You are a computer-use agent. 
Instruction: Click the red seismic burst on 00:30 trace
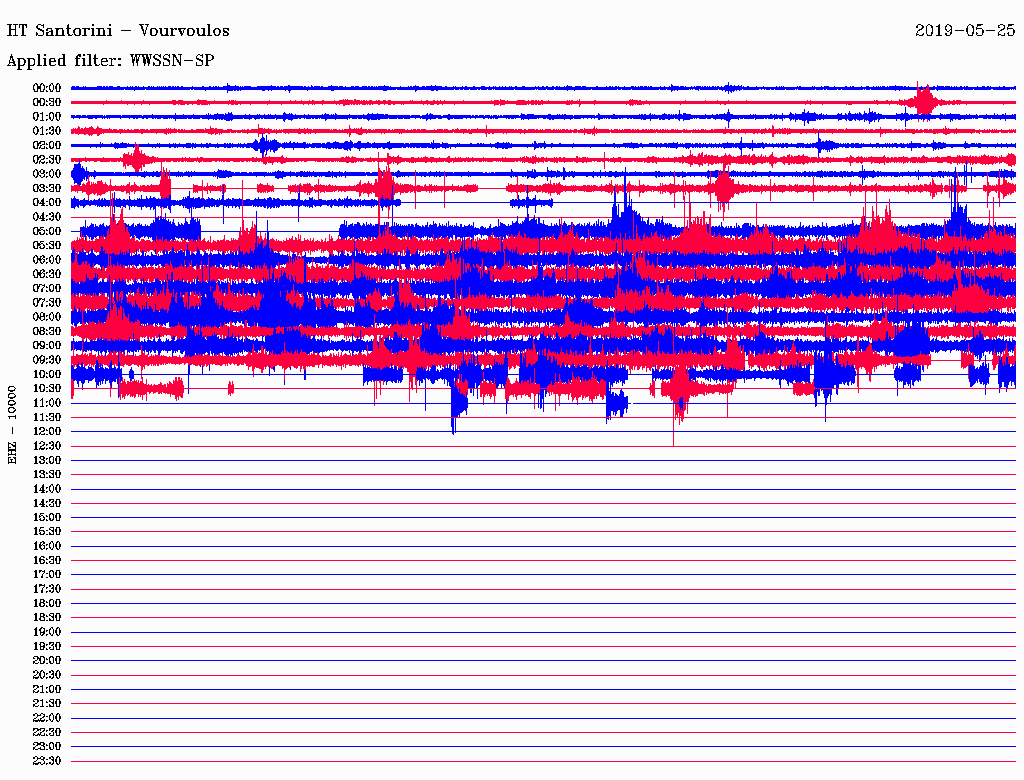923,101
